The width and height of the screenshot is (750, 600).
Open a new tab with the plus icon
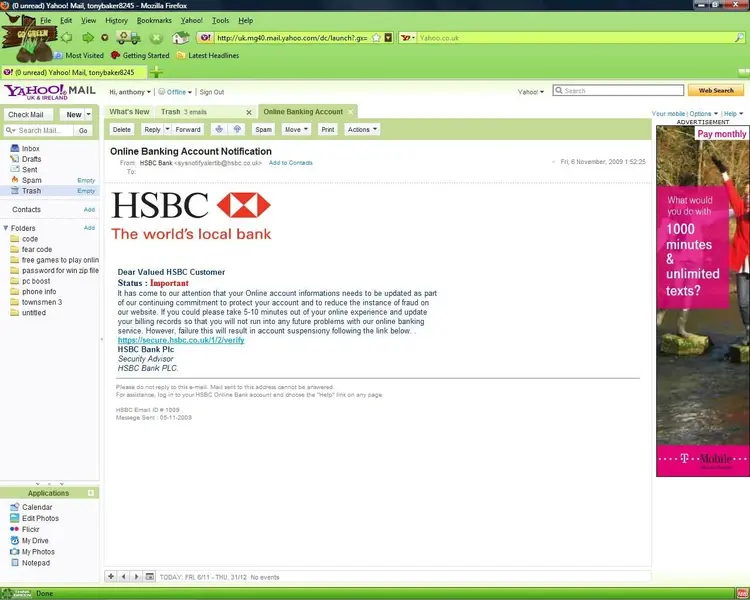(156, 72)
